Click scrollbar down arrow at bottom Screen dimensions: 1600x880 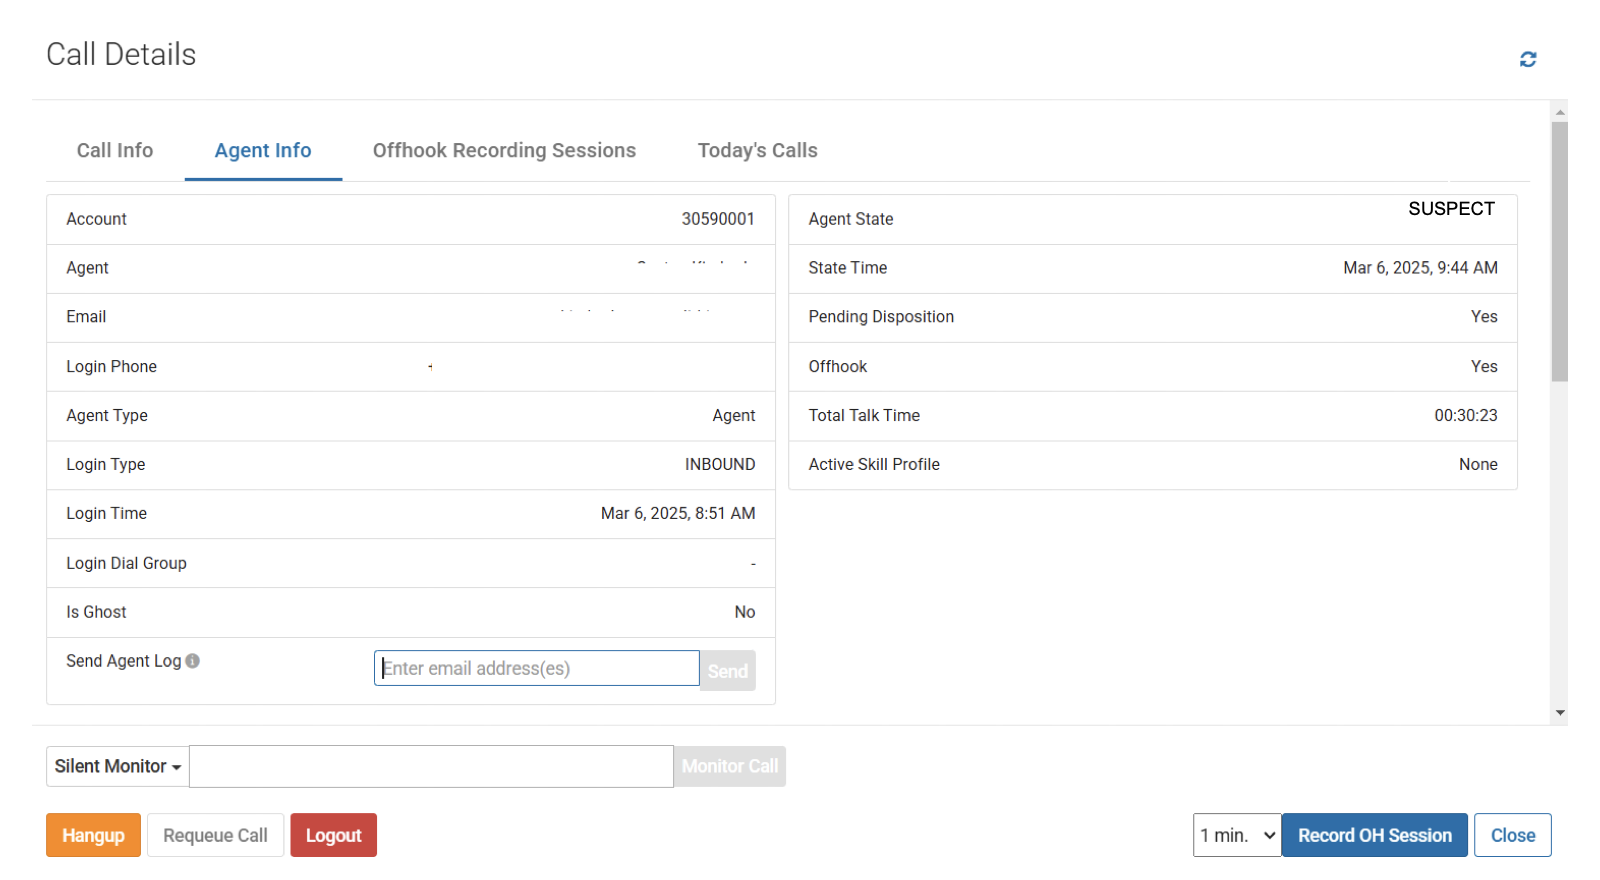coord(1559,713)
